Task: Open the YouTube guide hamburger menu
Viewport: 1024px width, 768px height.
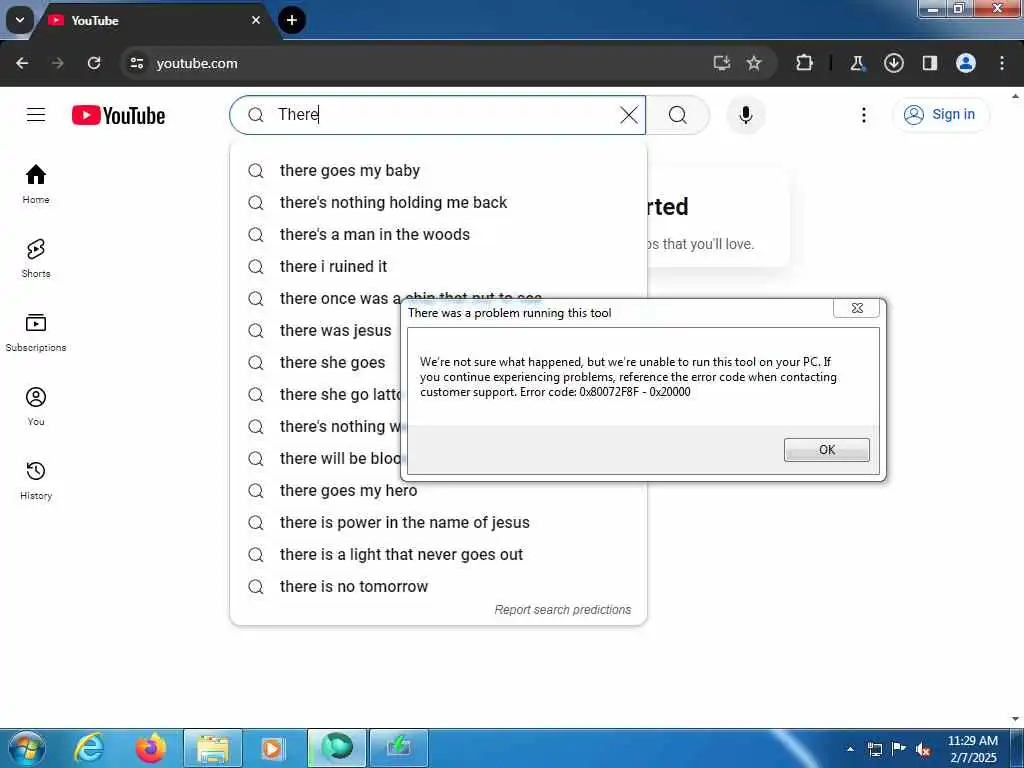Action: 36,115
